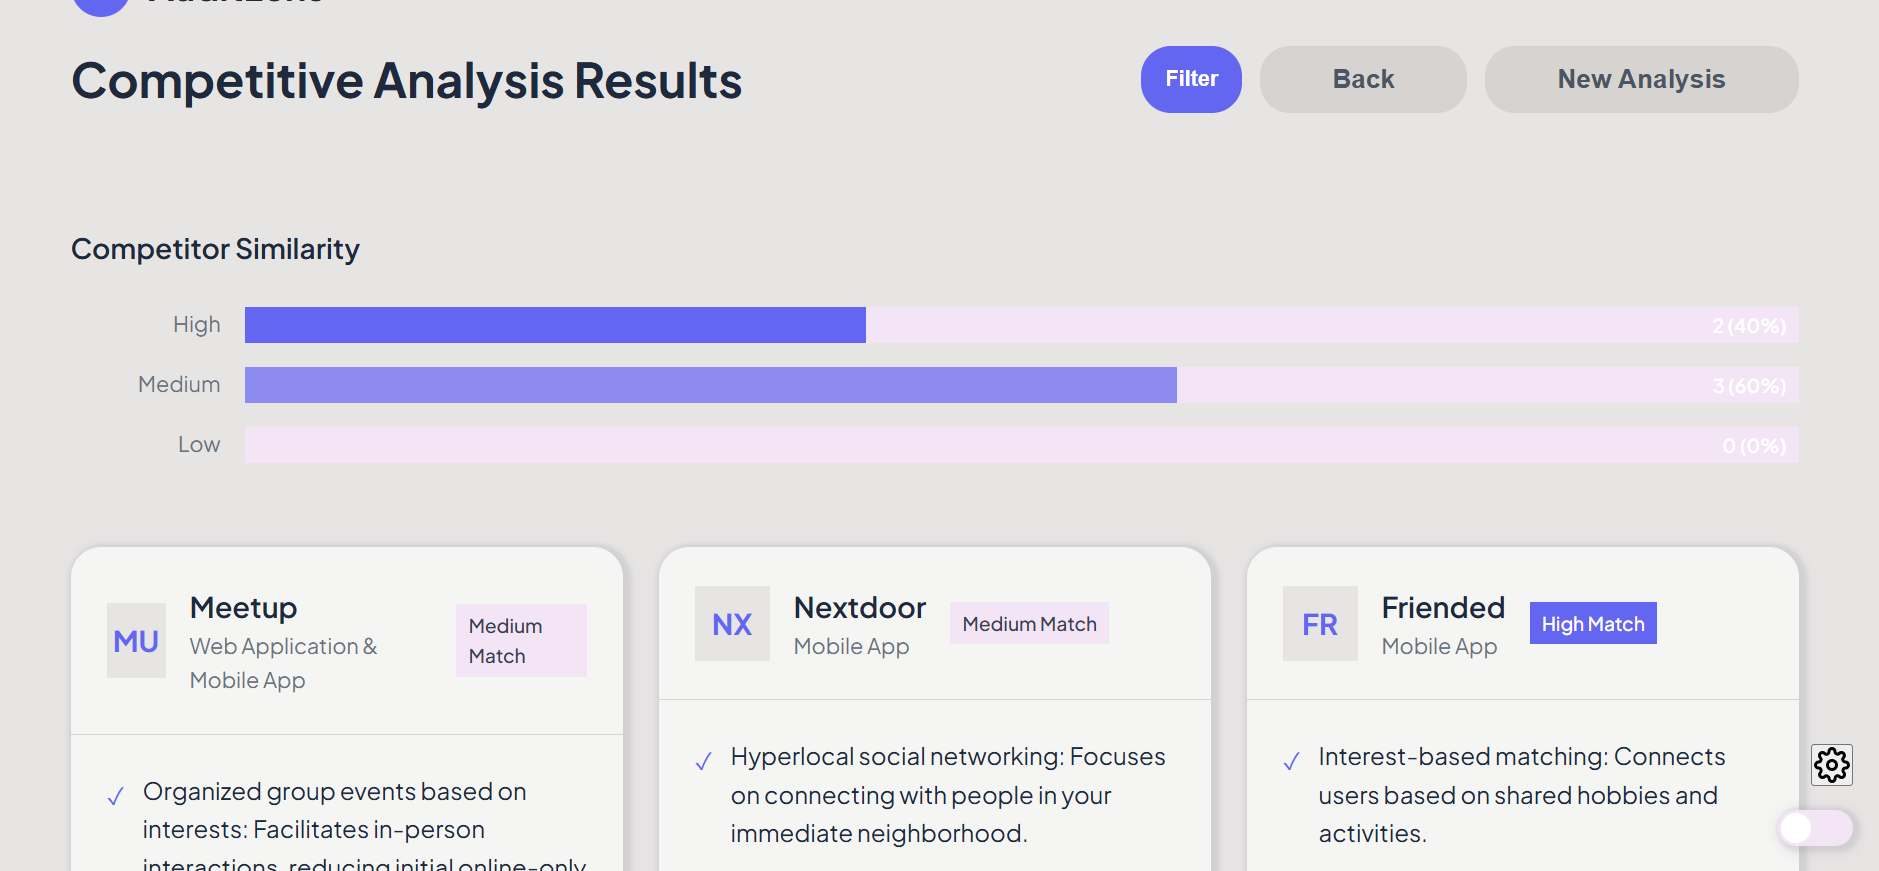Start a New Analysis
The image size is (1879, 871).
pyautogui.click(x=1641, y=79)
